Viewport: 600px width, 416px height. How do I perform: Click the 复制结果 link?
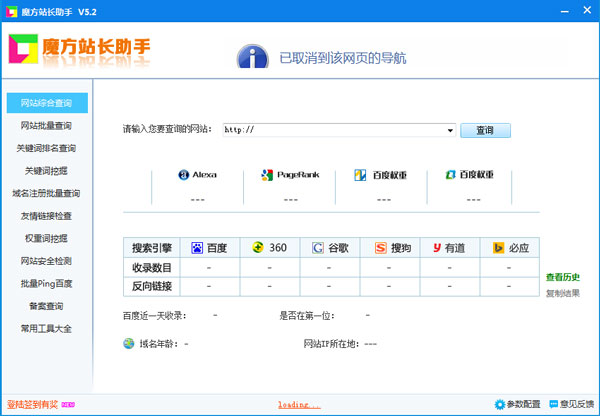click(x=563, y=294)
